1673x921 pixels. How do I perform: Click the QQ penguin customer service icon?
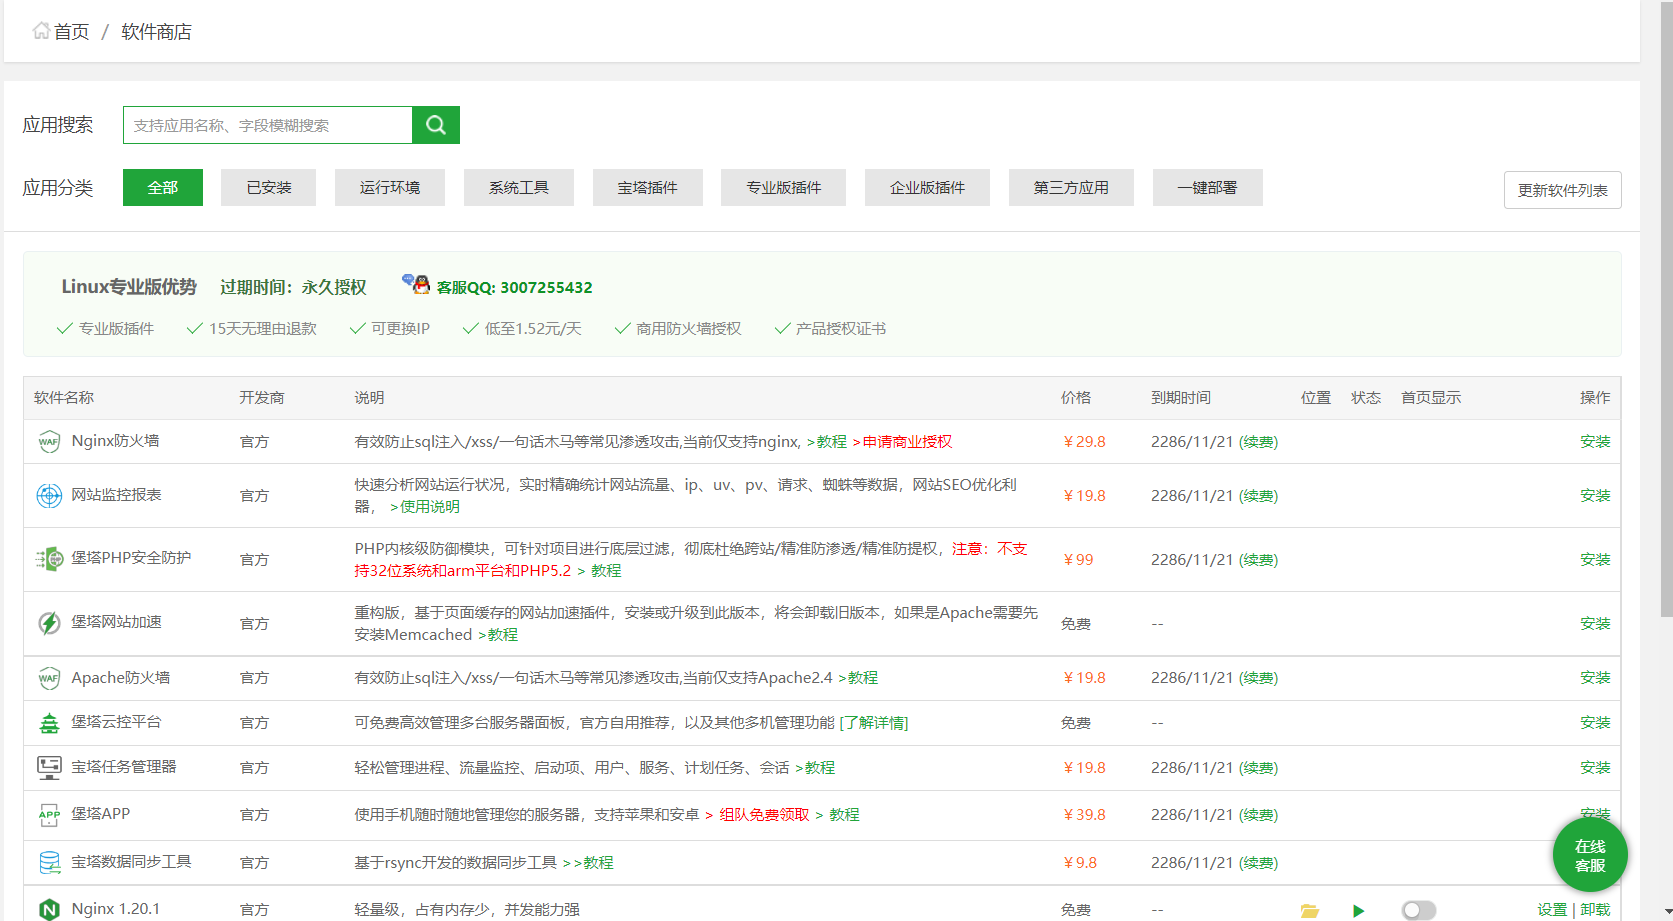(x=416, y=284)
